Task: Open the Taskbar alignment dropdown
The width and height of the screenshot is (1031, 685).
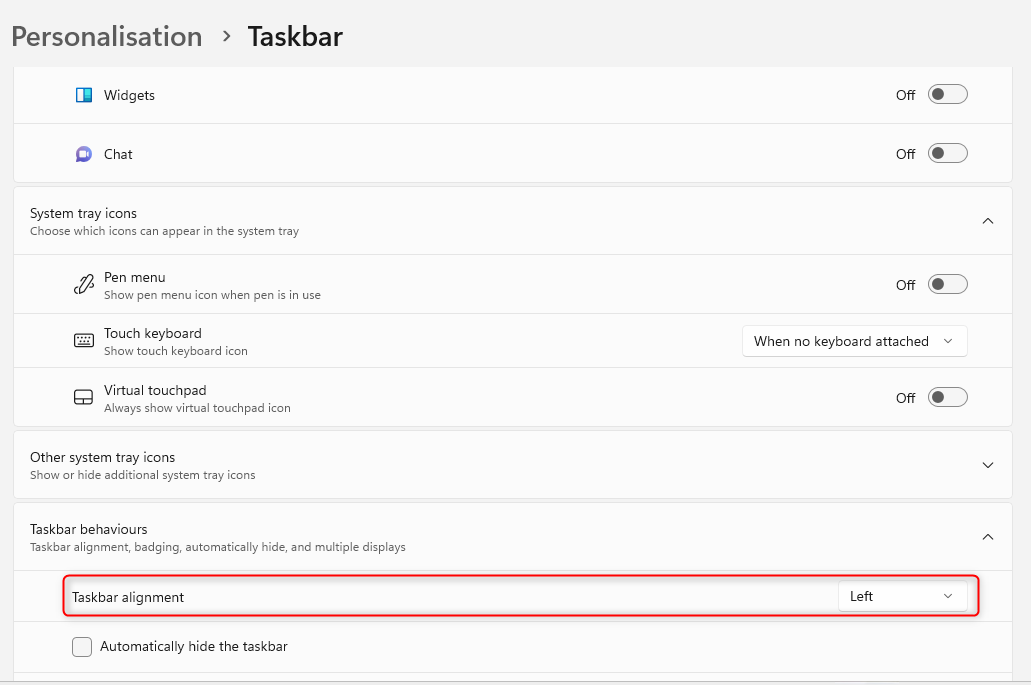Action: [x=902, y=596]
